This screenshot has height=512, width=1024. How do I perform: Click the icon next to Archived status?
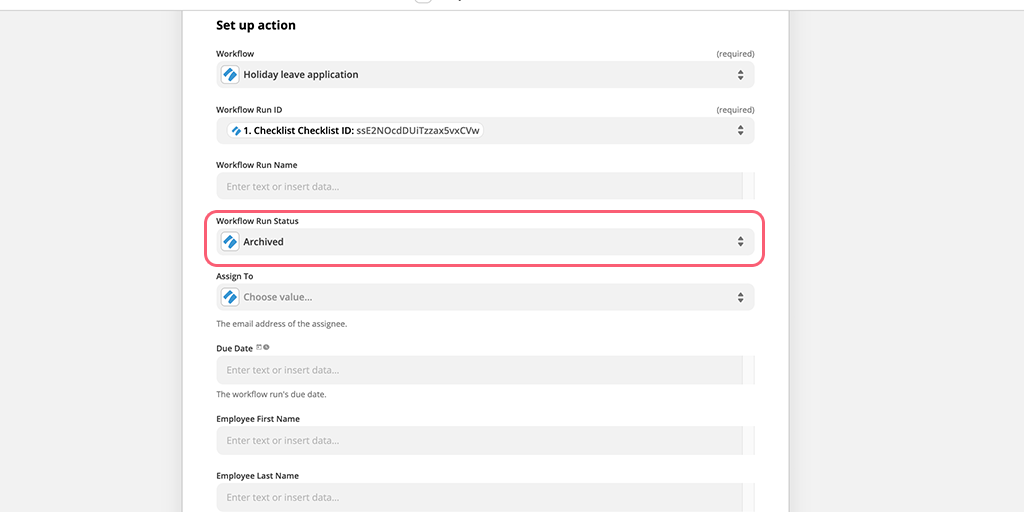(230, 242)
